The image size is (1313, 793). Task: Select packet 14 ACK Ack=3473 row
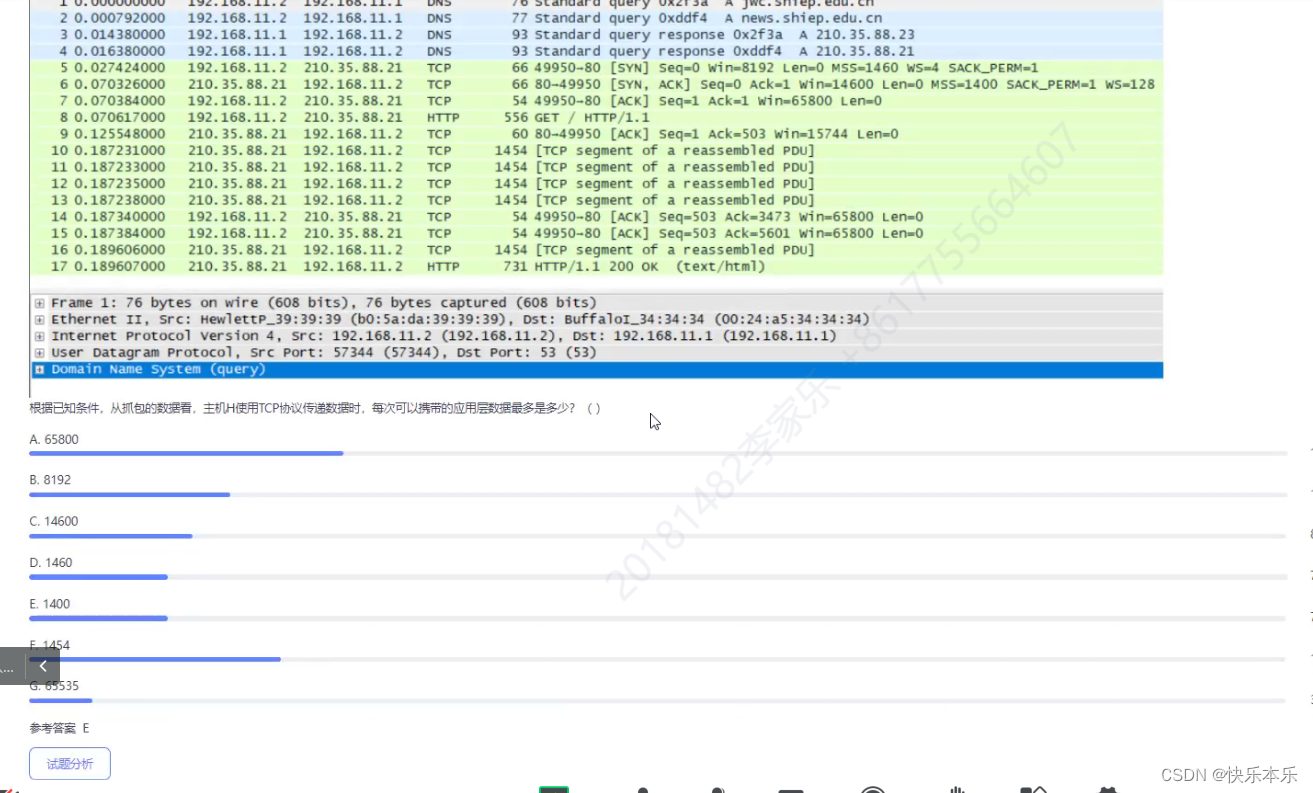click(x=596, y=217)
